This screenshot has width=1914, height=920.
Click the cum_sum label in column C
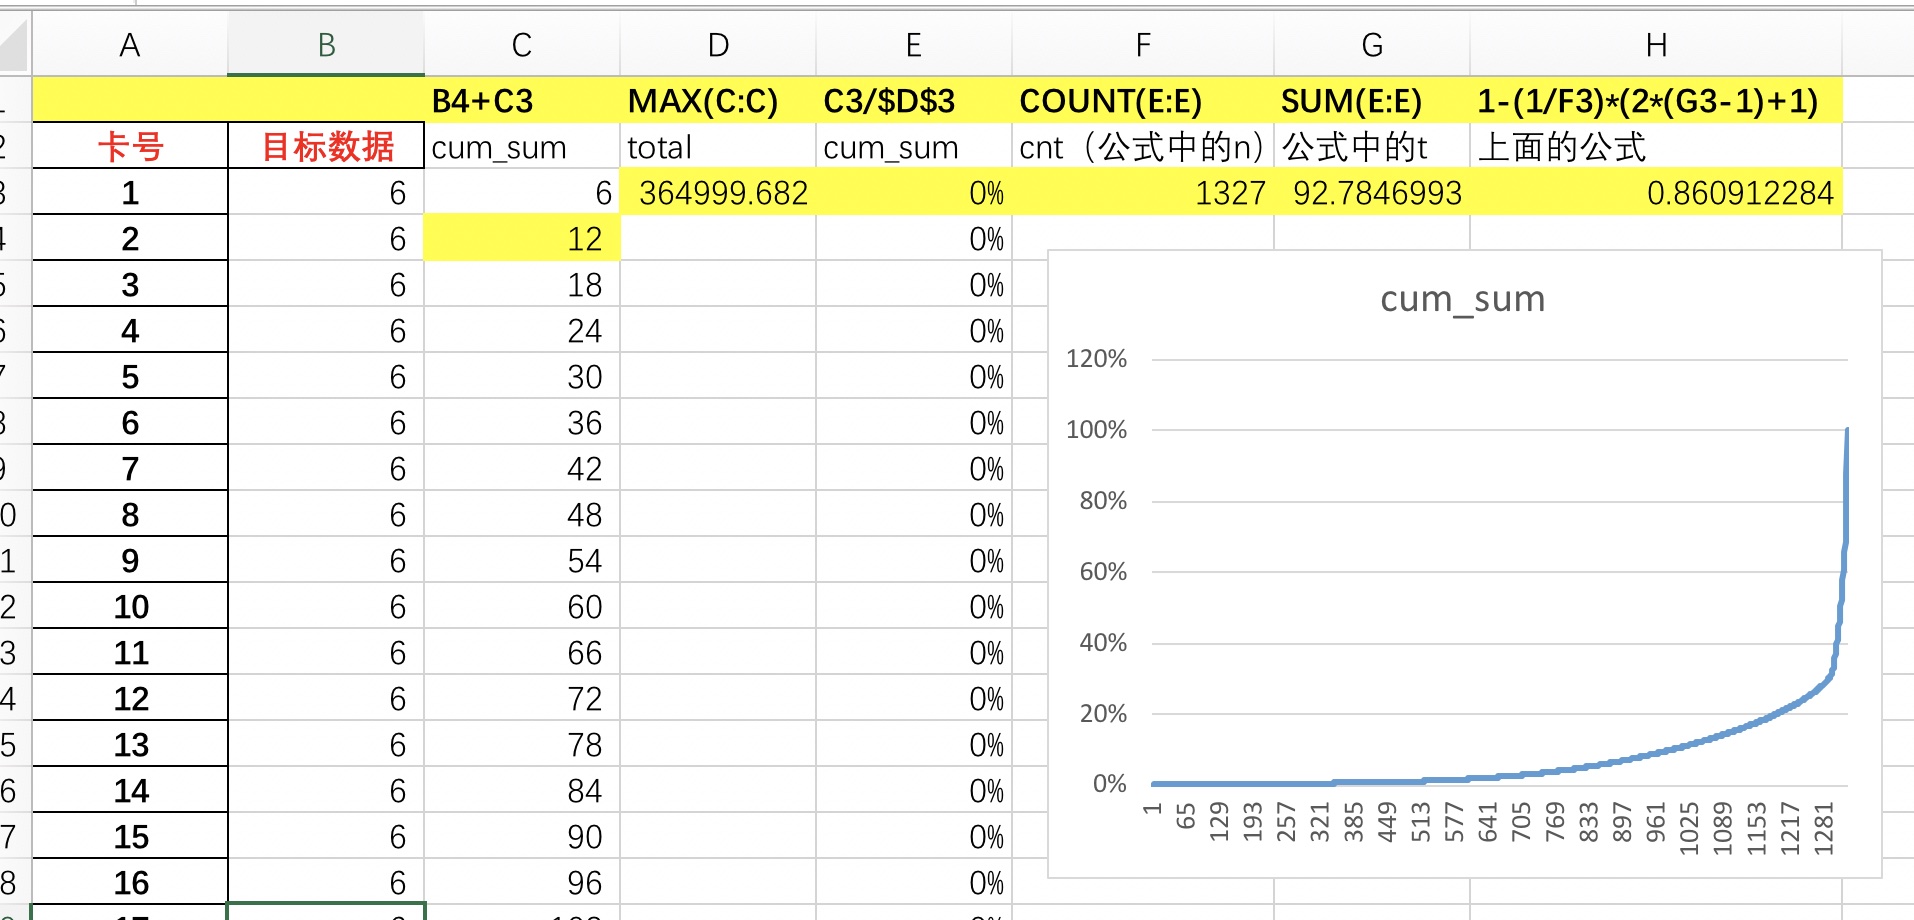pos(522,146)
